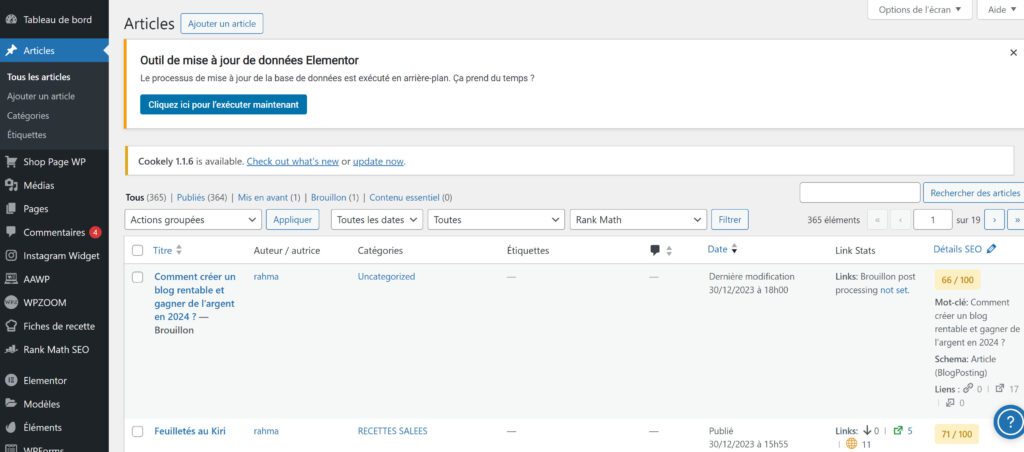The image size is (1024, 452).
Task: Open Catégories submenu item
Action: pyautogui.click(x=28, y=116)
